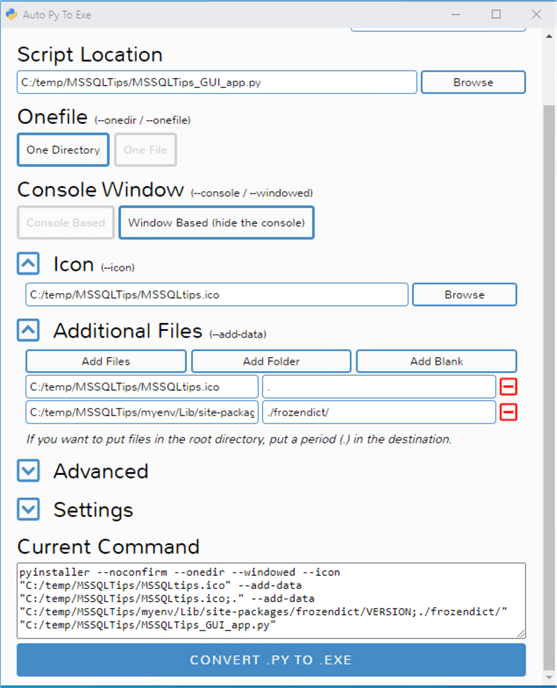Choose Window Based (hide the console)
Viewport: 557px width, 688px height.
click(216, 223)
